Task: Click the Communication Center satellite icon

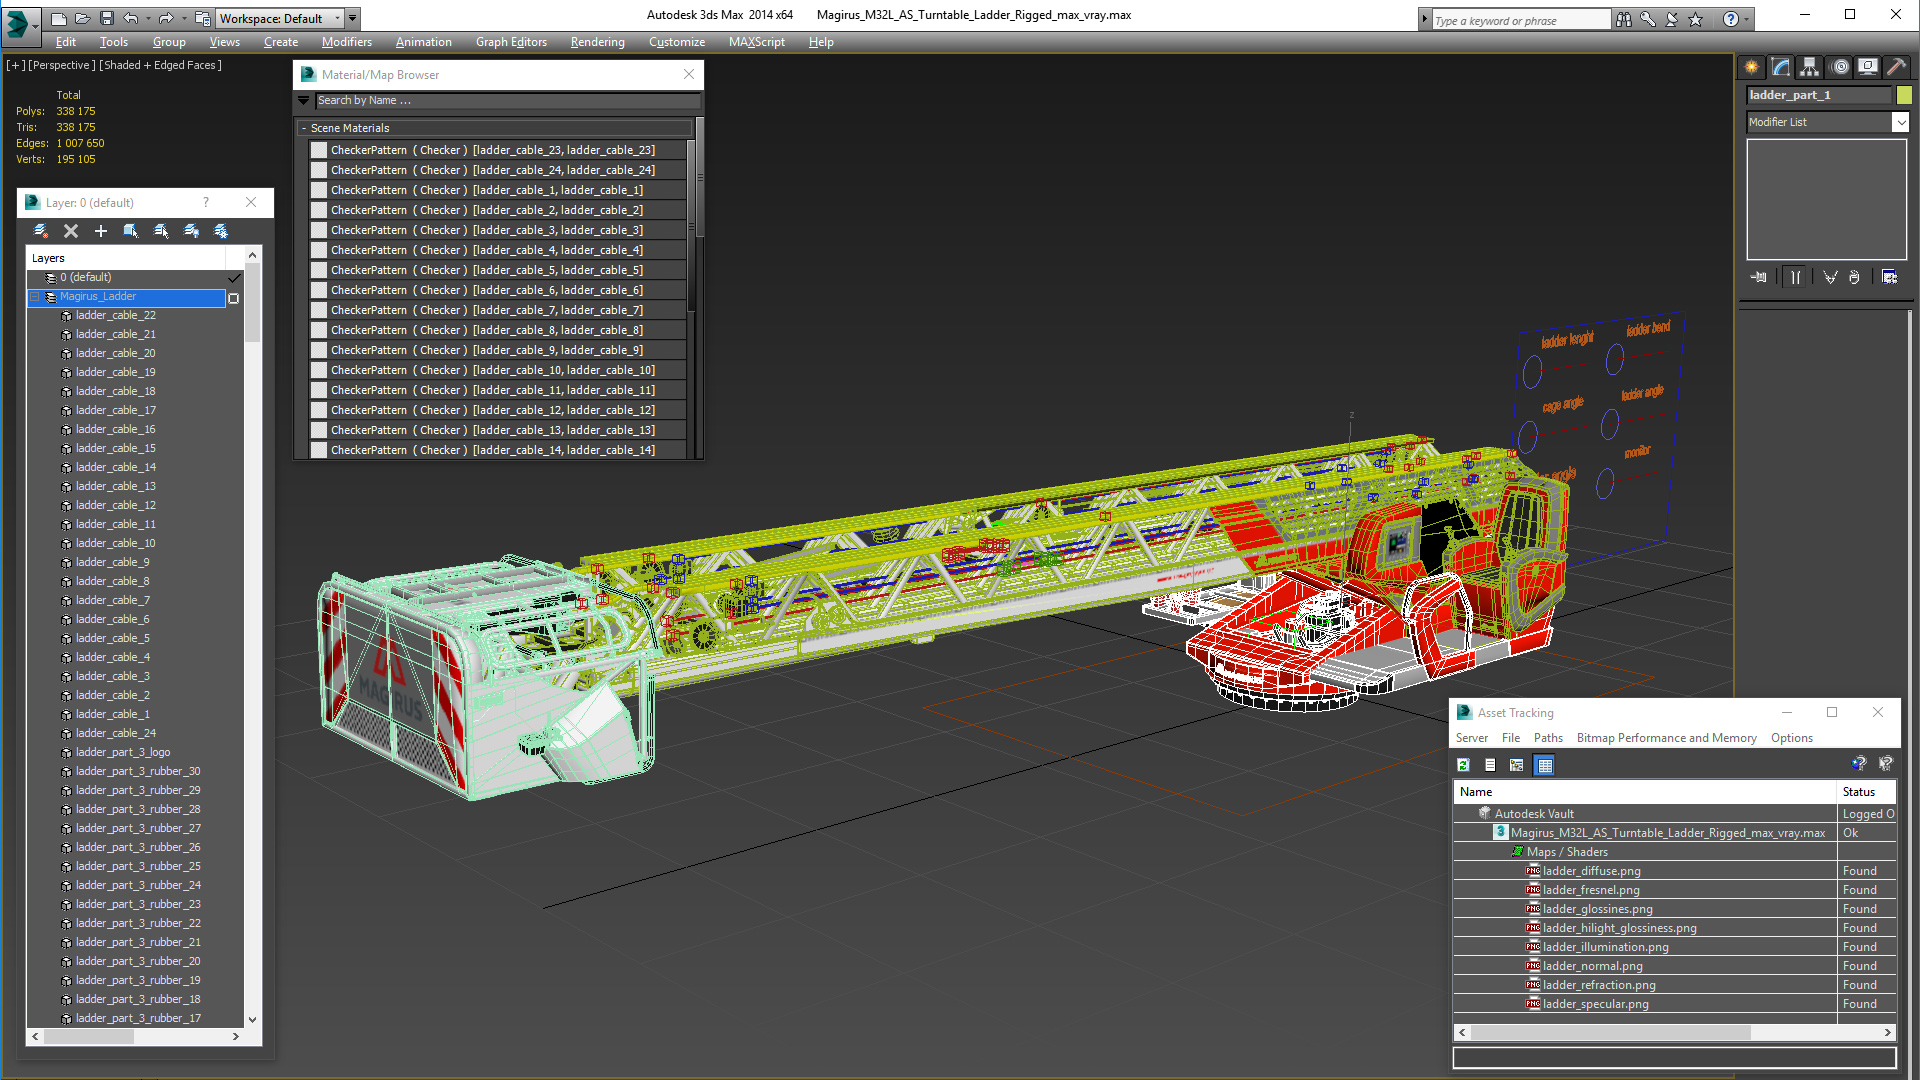Action: coord(1671,19)
